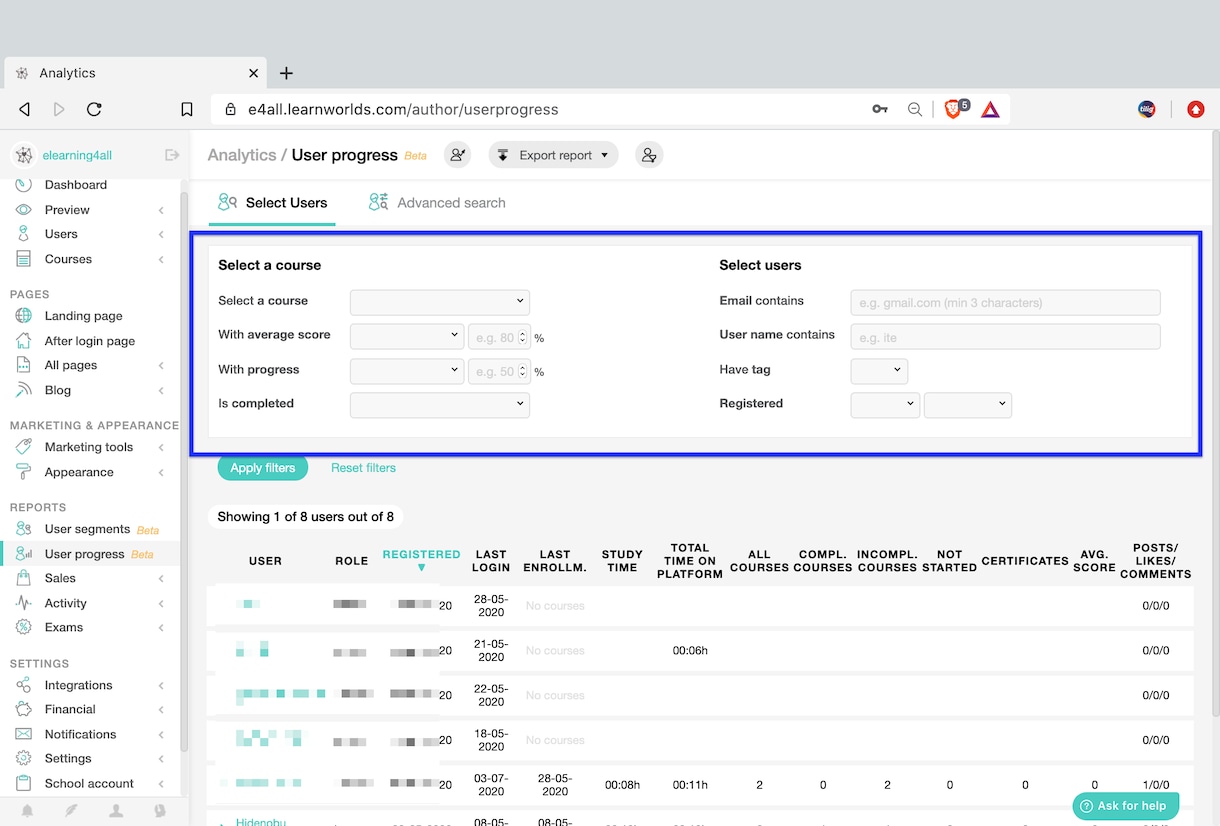This screenshot has width=1220, height=826.
Task: Open the Have tag dropdown
Action: 879,370
